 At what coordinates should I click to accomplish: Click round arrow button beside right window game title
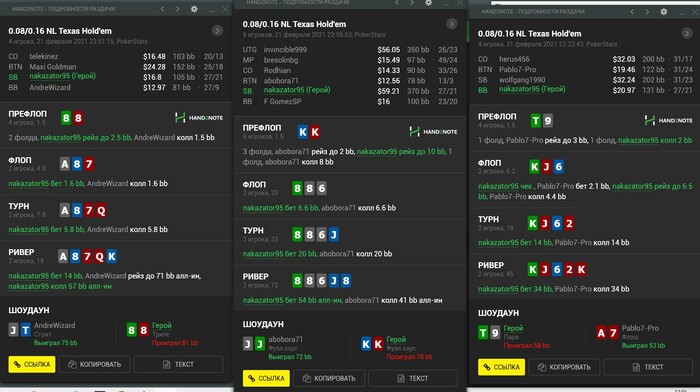[687, 33]
